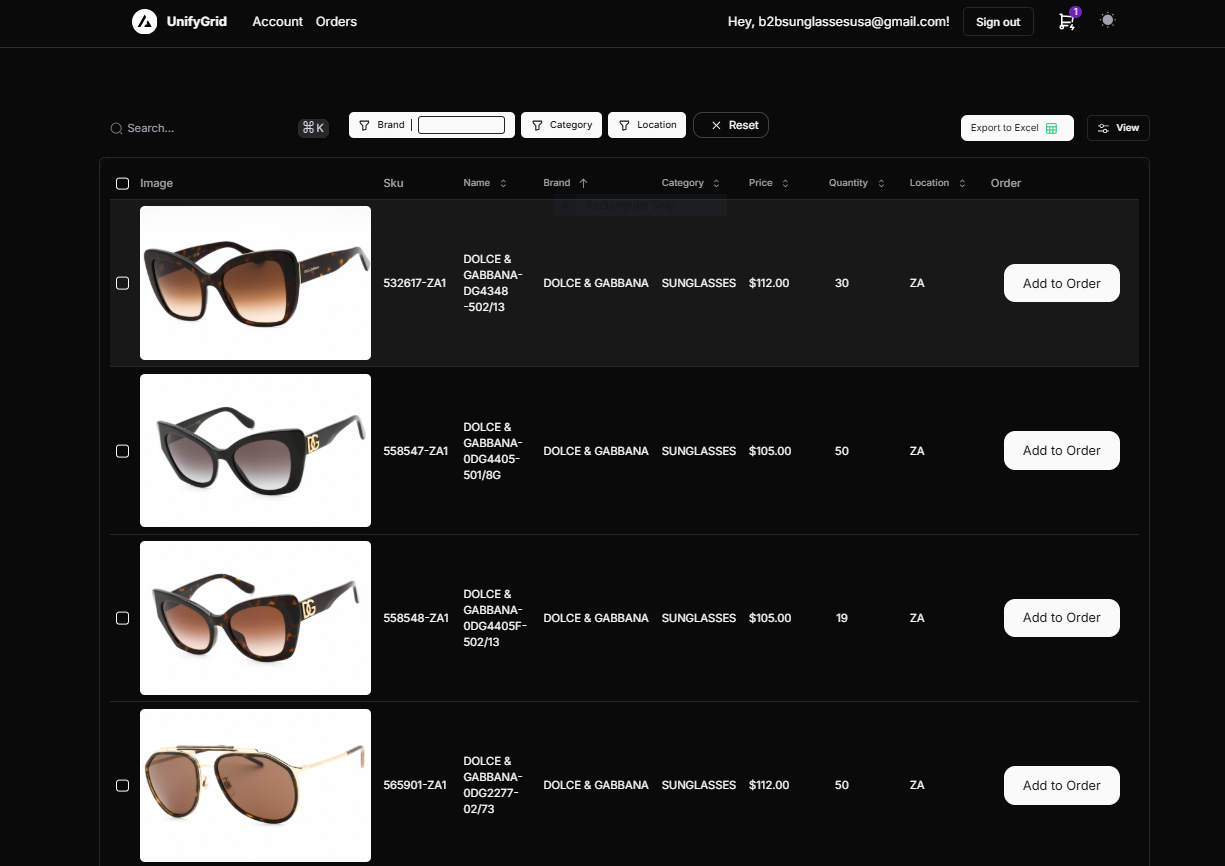1225x866 pixels.
Task: Add 0DG4405F-502/13 to order
Action: point(1061,618)
